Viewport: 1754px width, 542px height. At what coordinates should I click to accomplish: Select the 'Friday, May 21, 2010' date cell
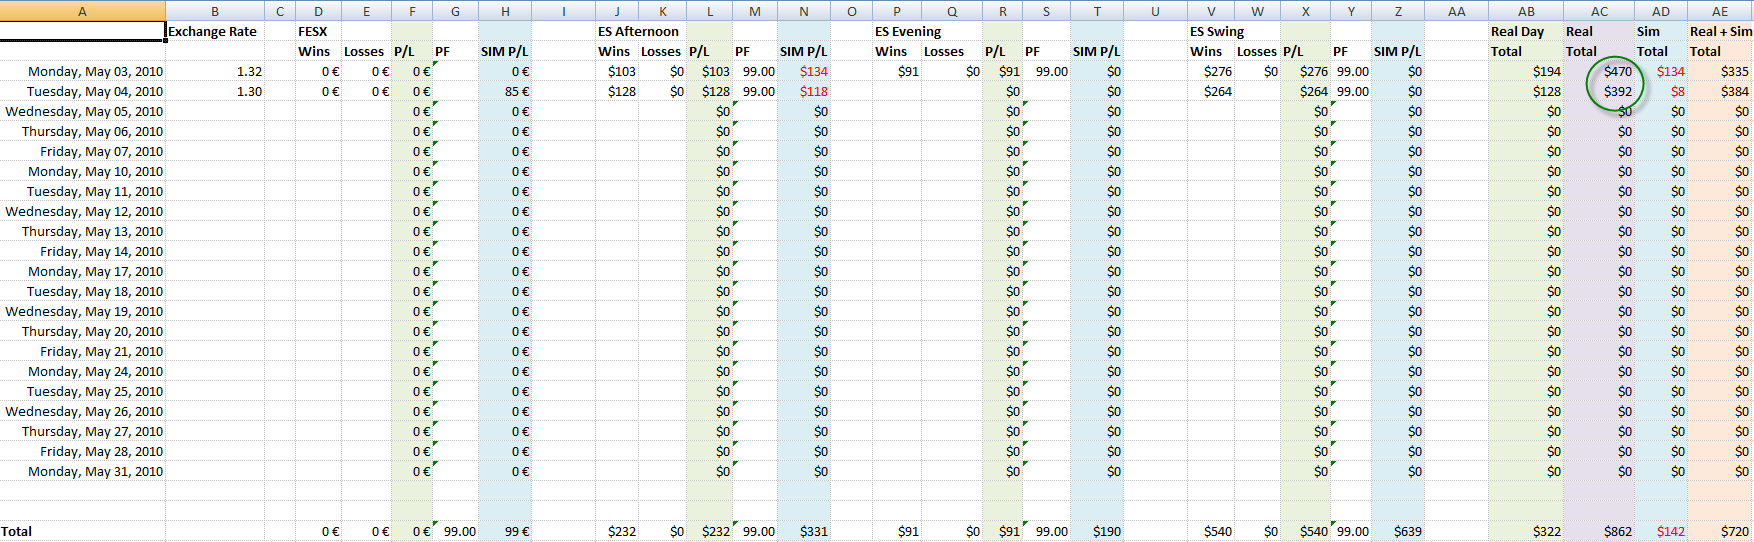coord(82,351)
